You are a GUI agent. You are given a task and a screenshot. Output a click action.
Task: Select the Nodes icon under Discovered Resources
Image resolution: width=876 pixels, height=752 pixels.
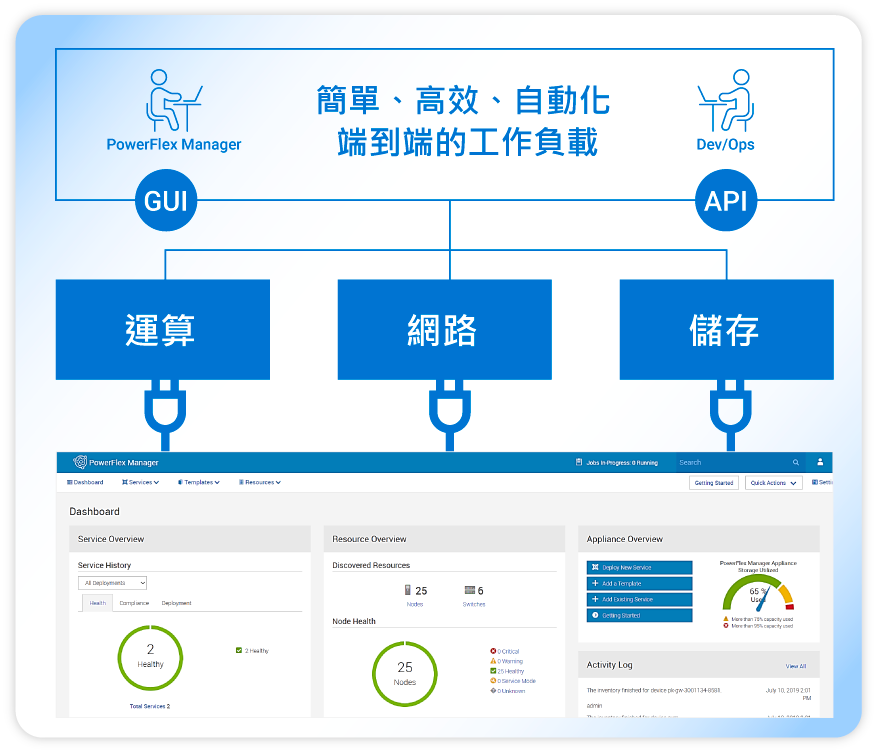pos(408,590)
